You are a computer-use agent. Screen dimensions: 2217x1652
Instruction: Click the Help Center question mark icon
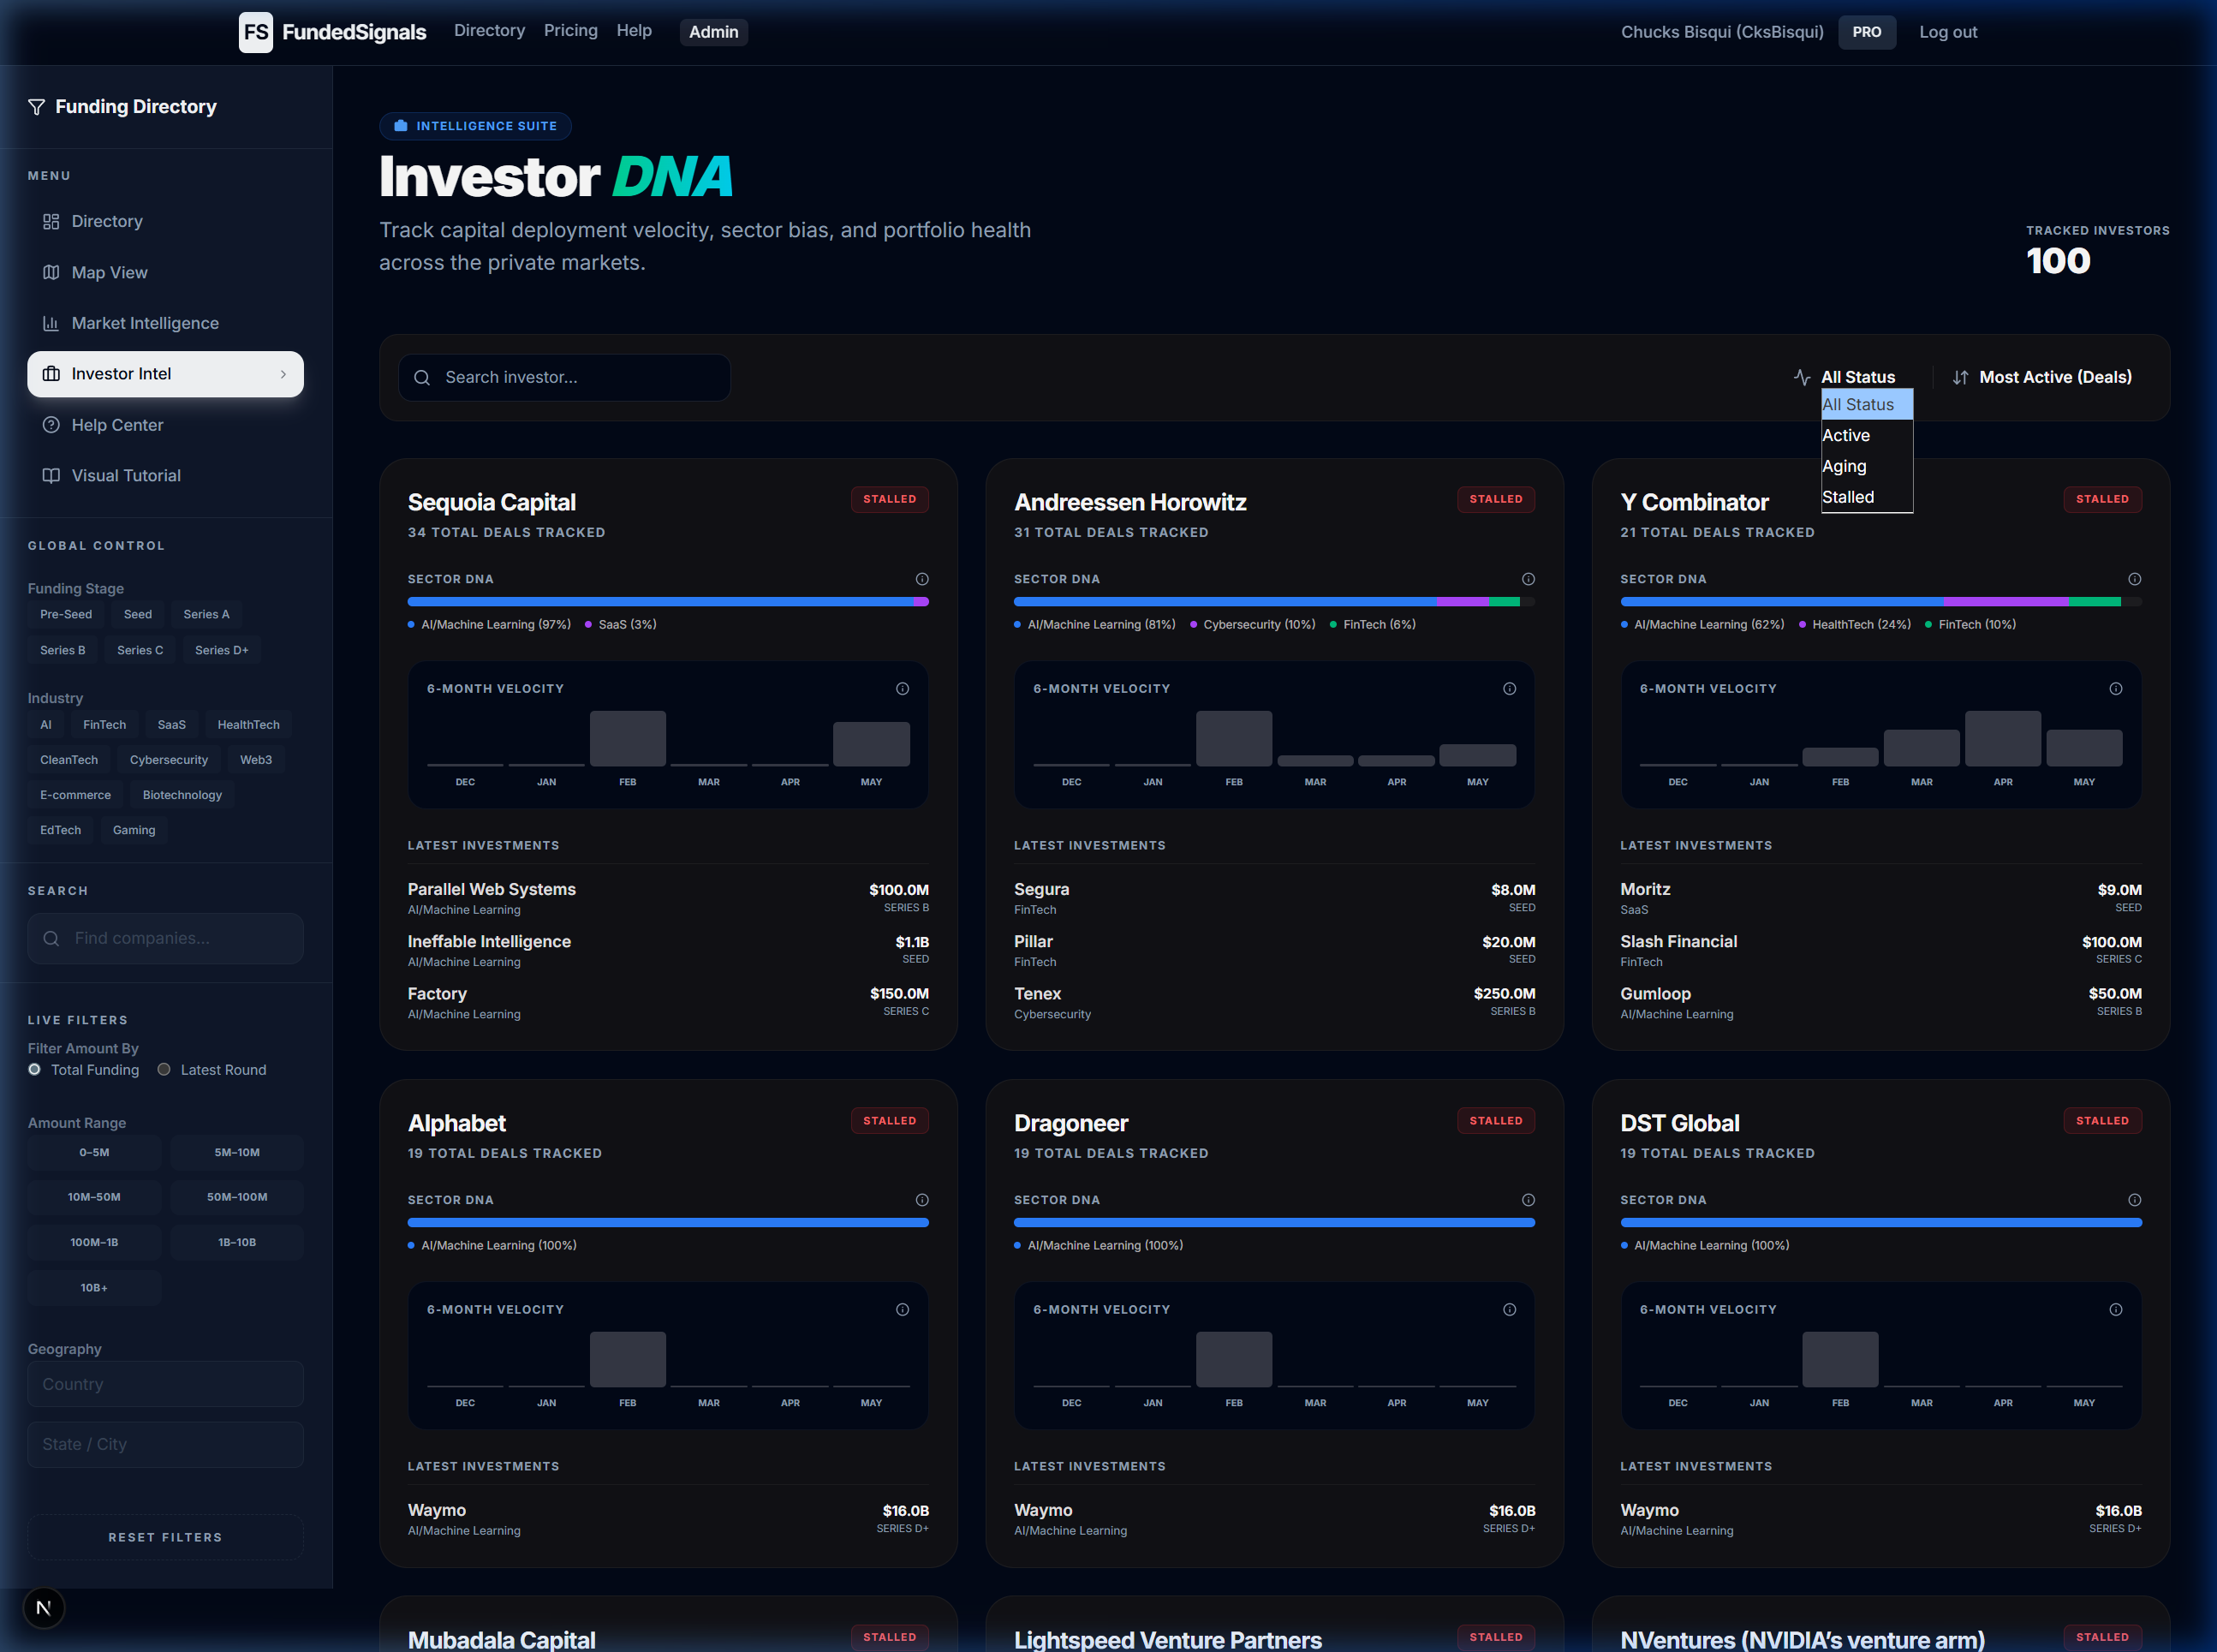pos(51,425)
